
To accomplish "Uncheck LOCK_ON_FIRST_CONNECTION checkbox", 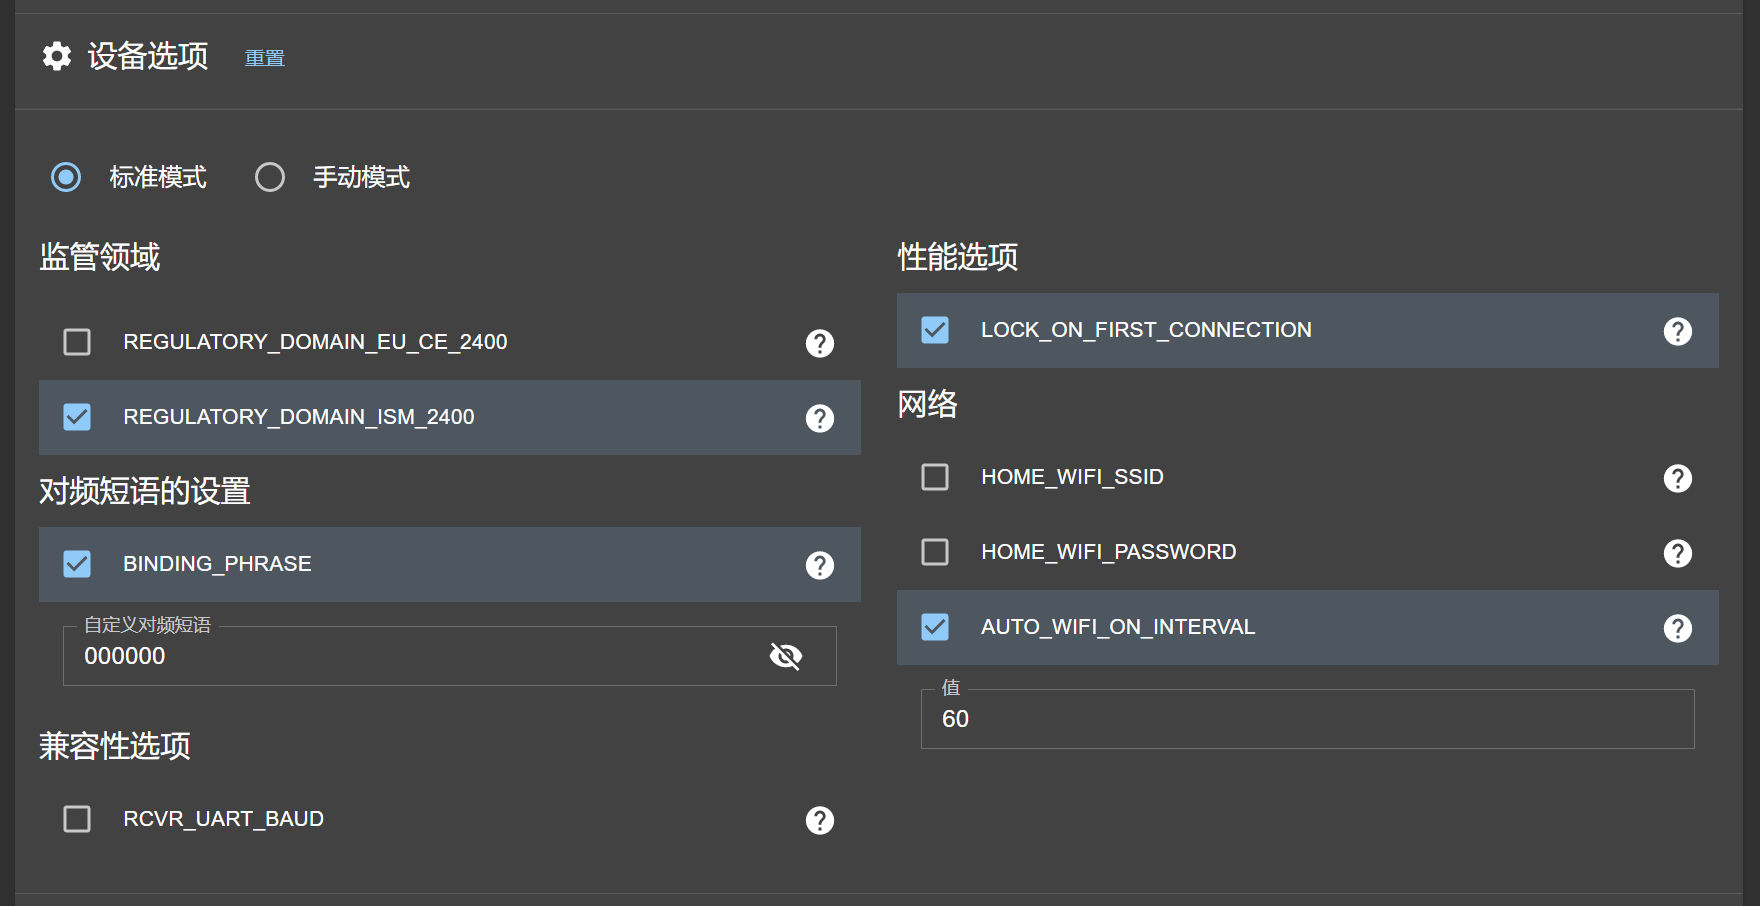I will click(x=935, y=330).
